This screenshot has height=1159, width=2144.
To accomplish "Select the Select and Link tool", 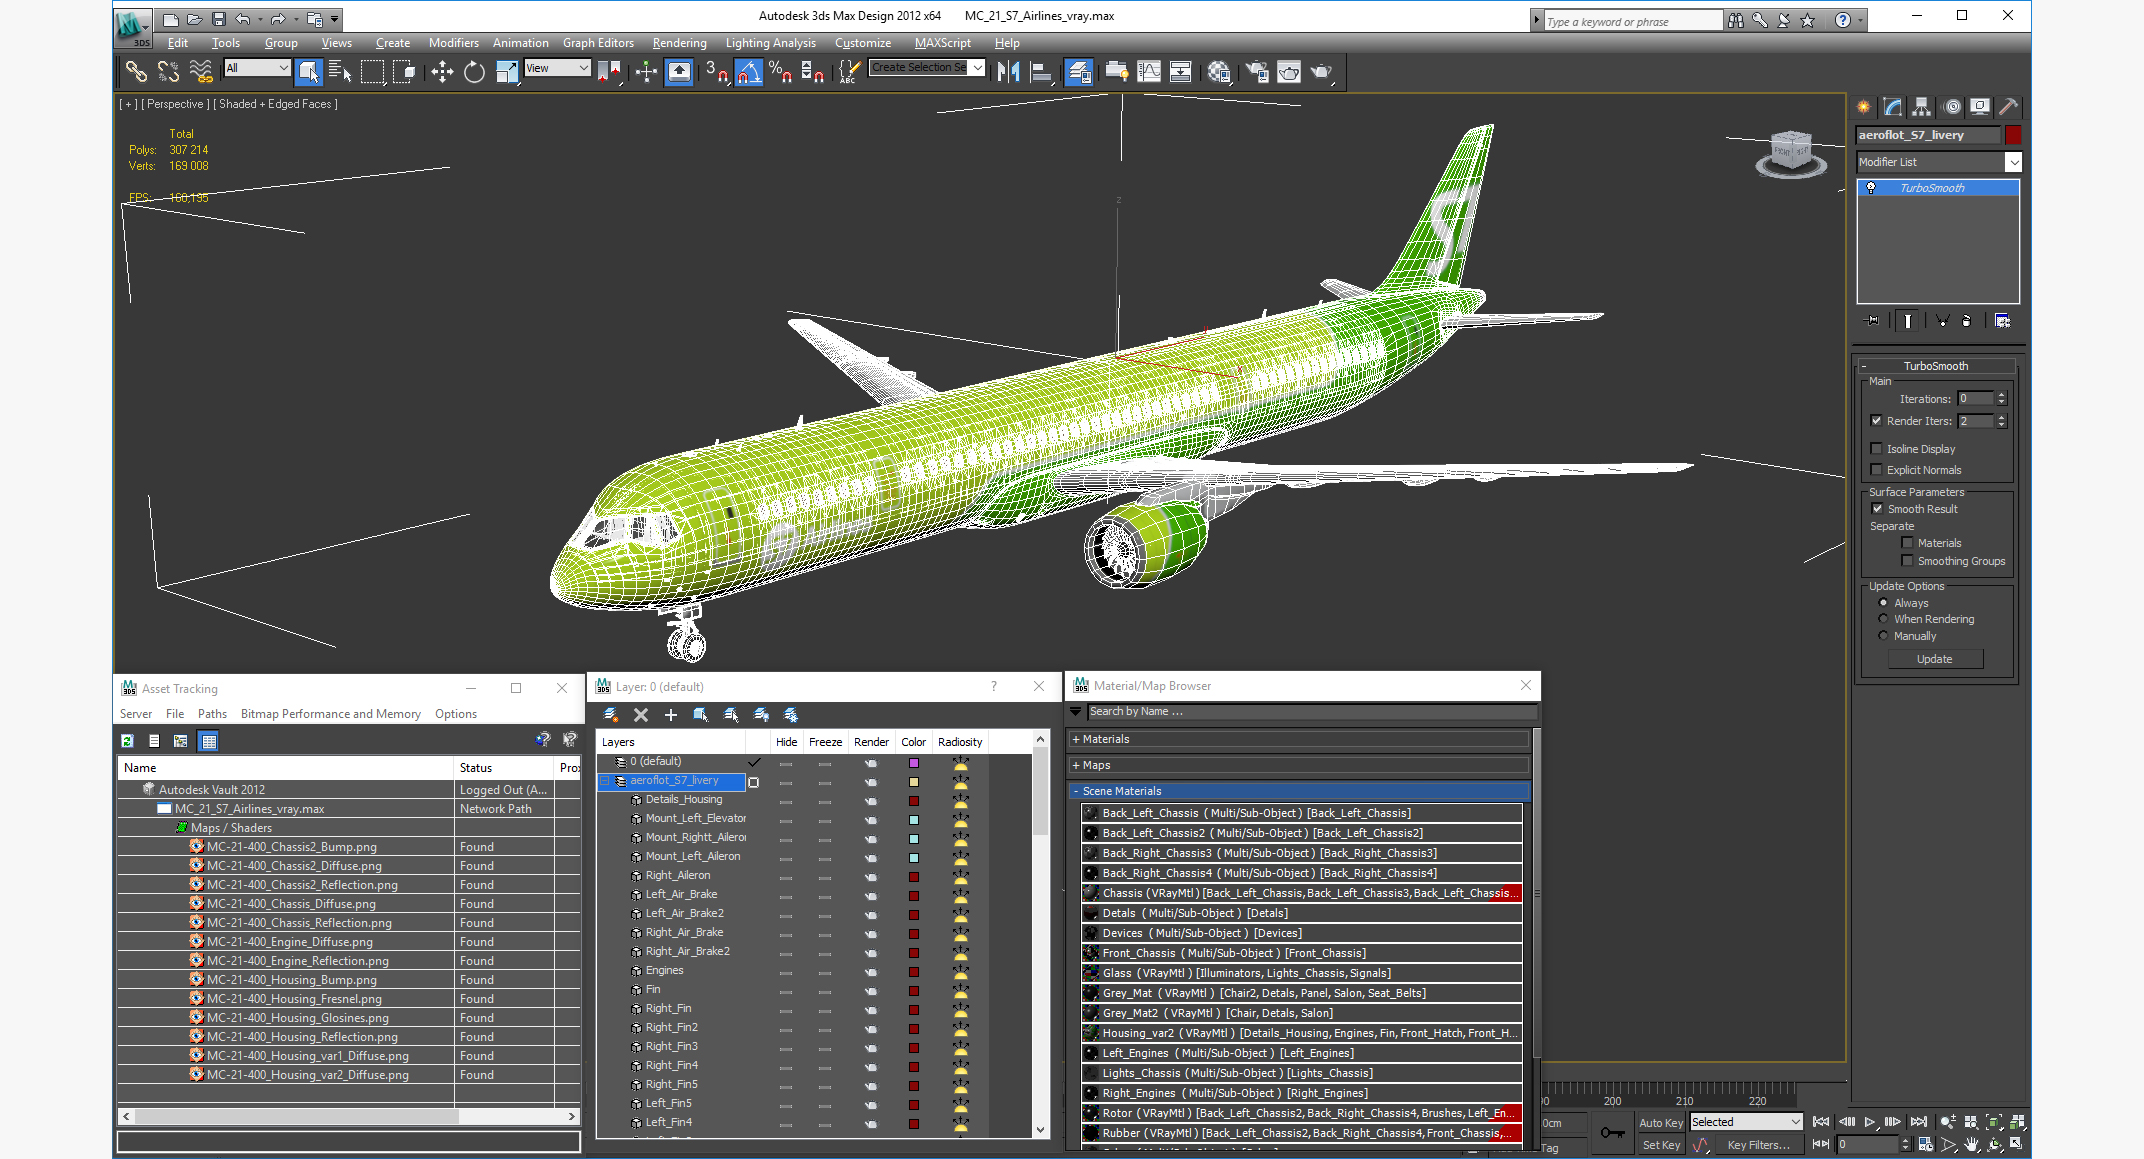I will pyautogui.click(x=136, y=71).
